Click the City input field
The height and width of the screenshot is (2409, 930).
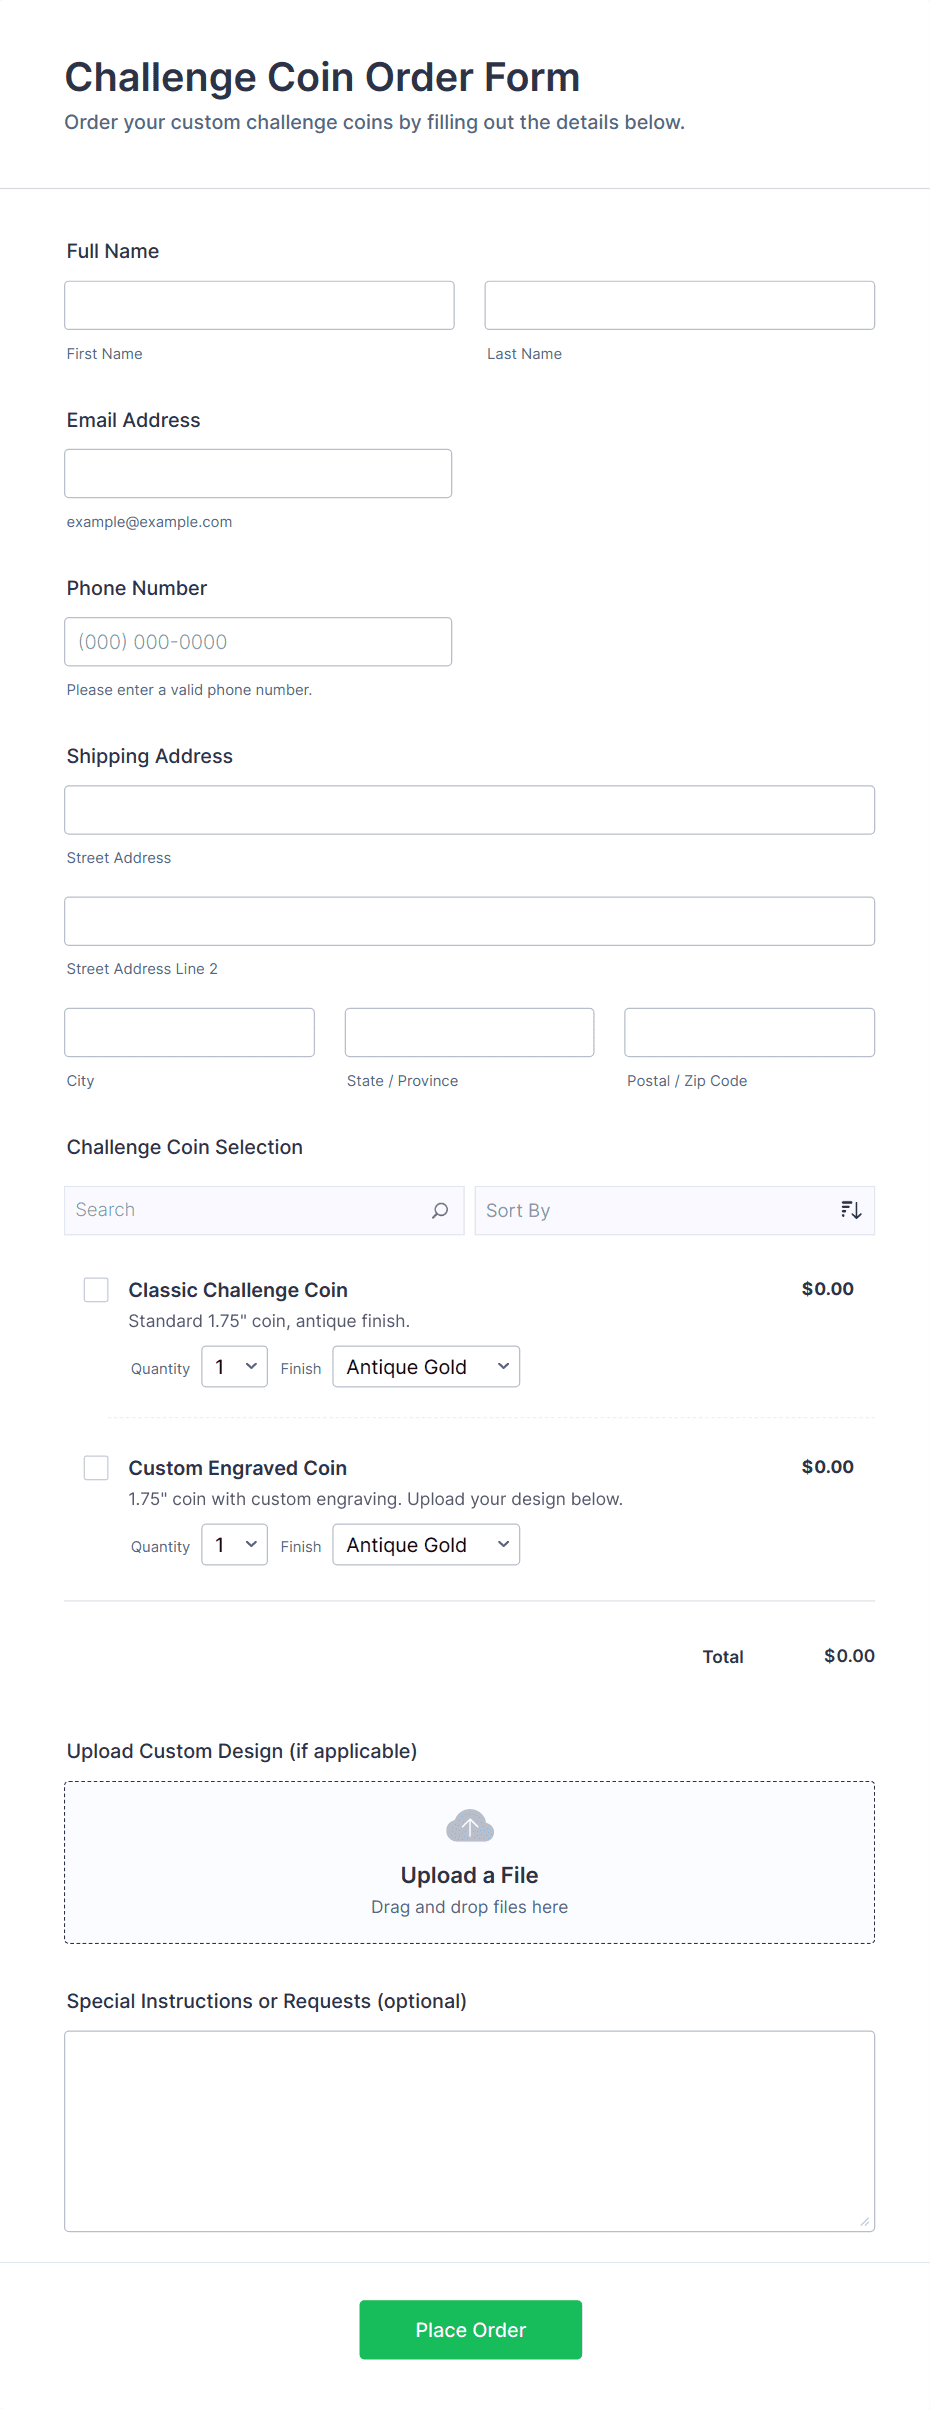coord(189,1032)
